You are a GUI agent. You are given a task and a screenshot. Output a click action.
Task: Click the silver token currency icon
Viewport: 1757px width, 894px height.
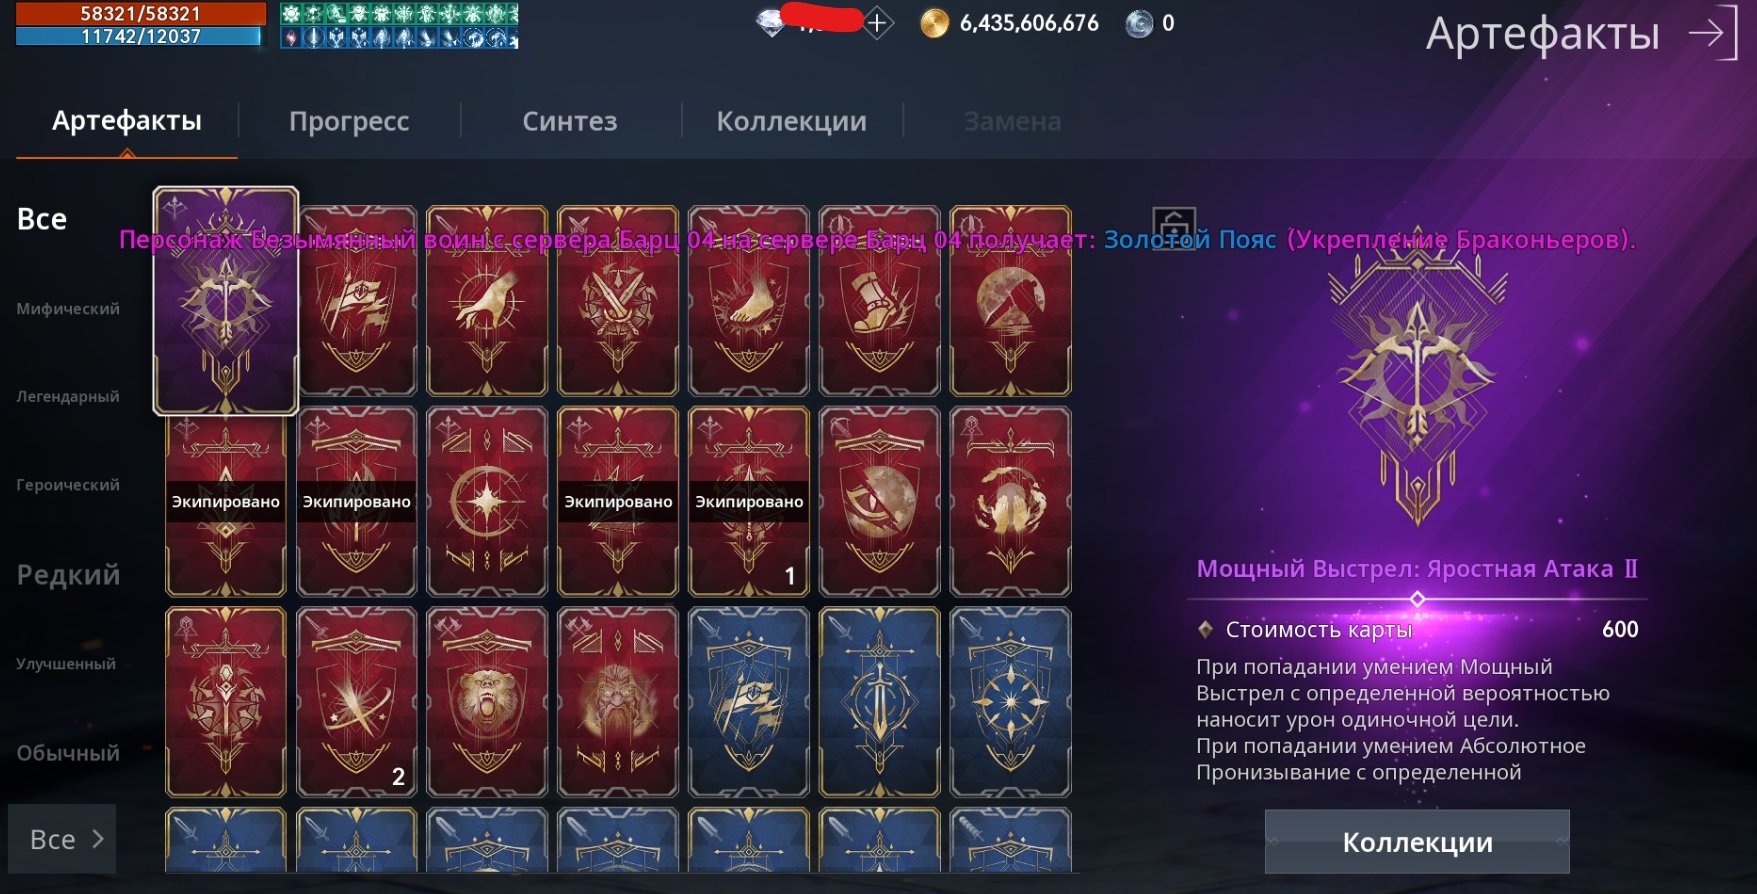tap(1139, 23)
